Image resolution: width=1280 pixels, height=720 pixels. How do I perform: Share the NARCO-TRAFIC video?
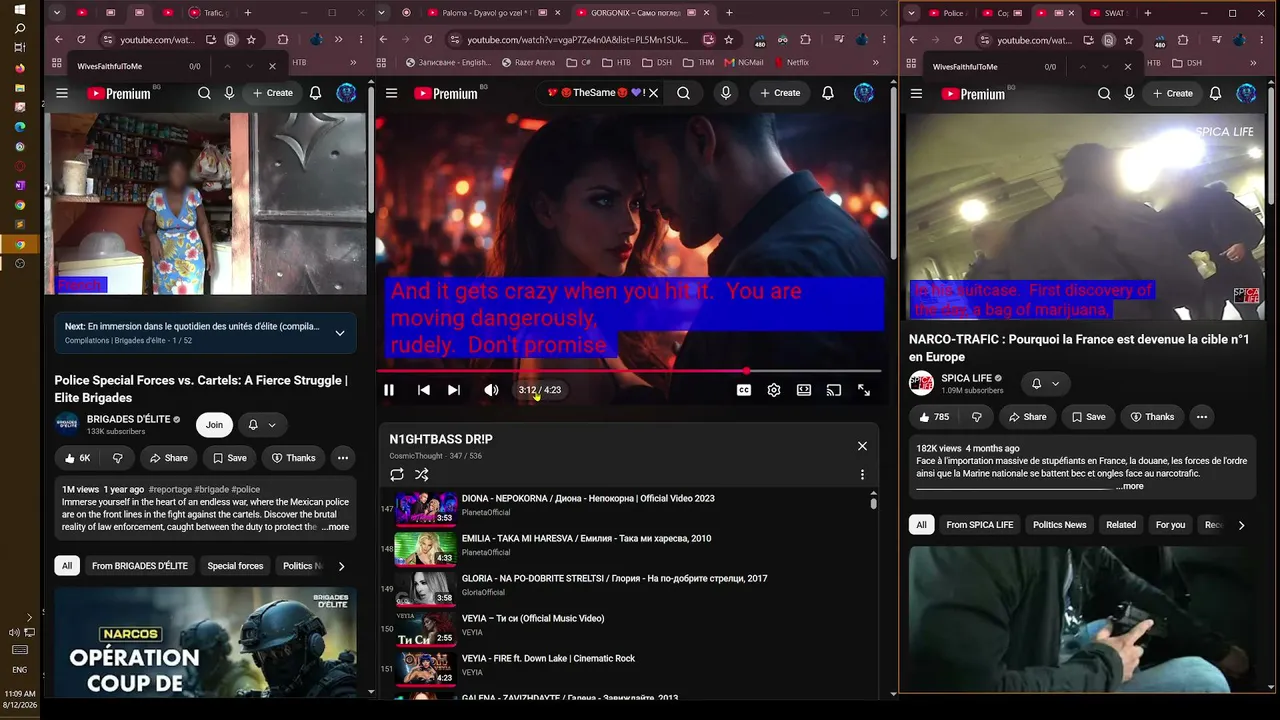[x=1028, y=417]
